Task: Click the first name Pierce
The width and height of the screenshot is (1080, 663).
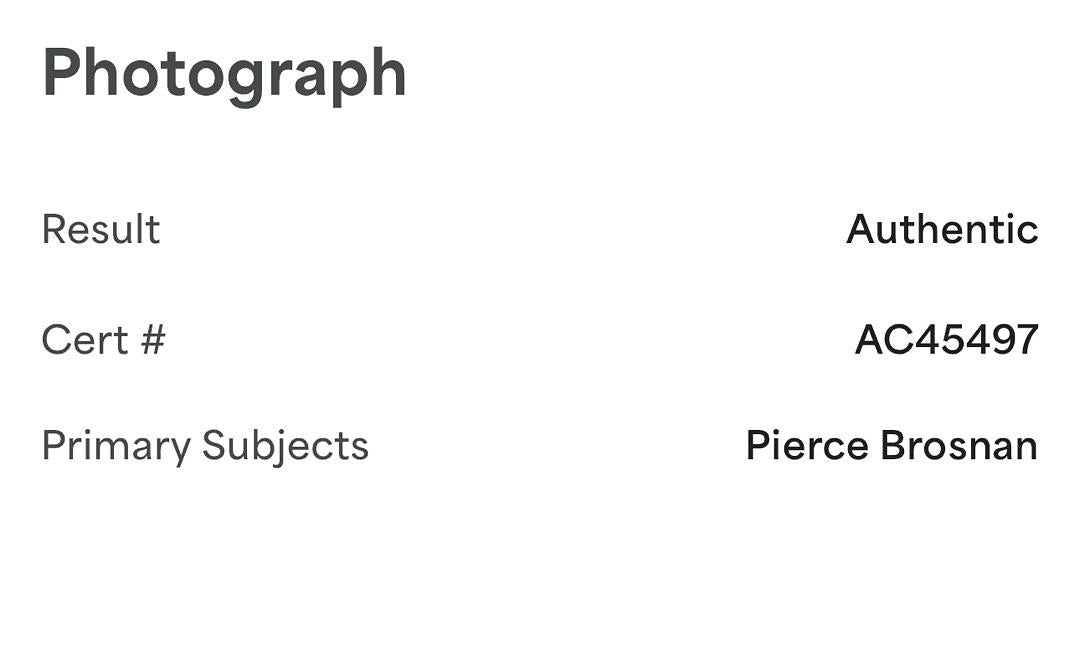Action: 807,446
